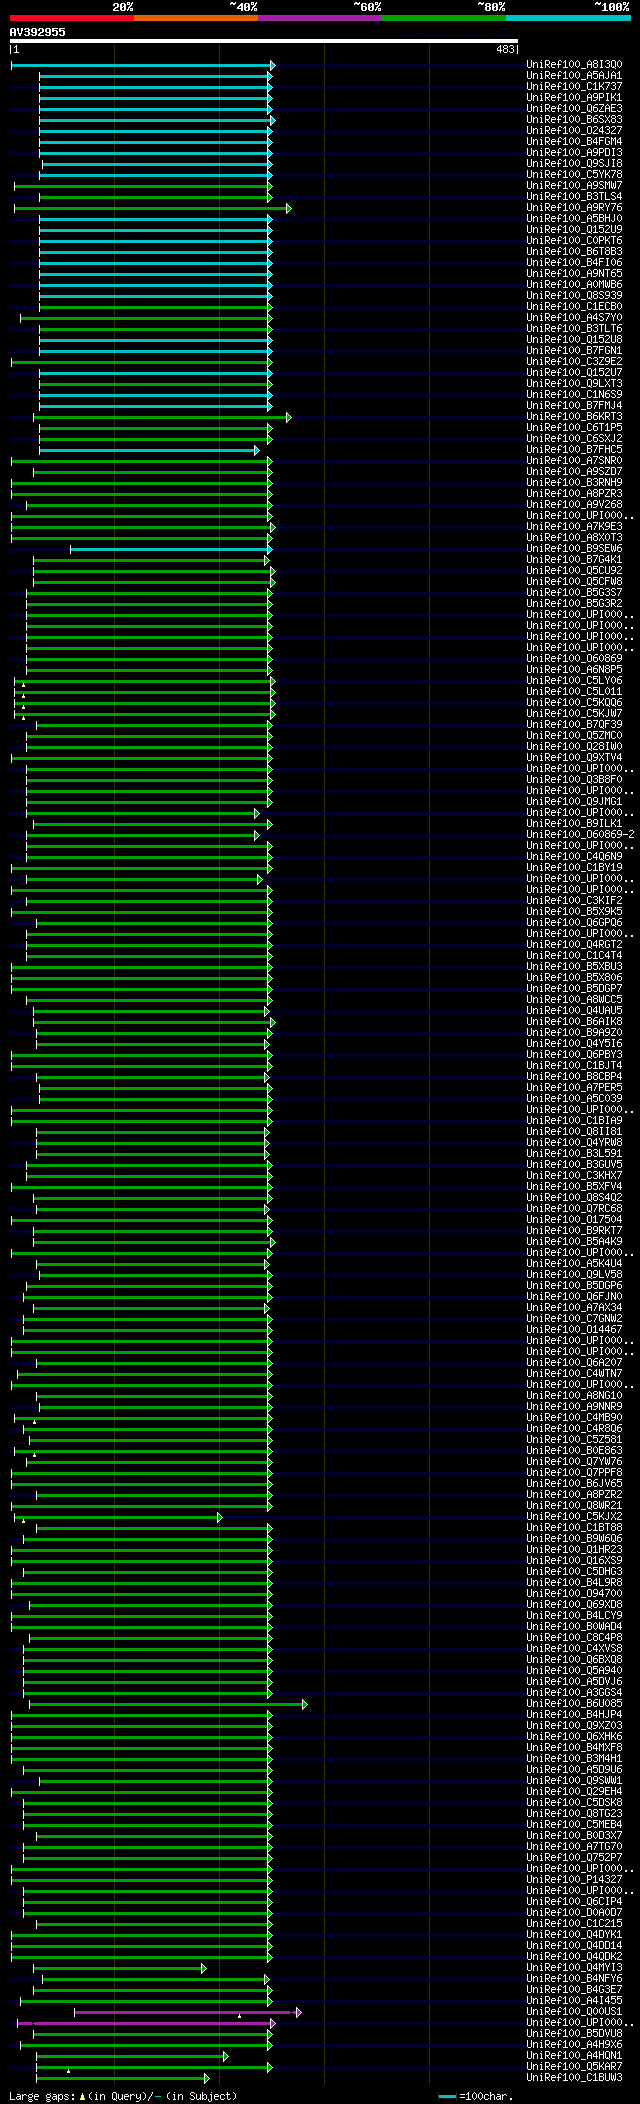
Task: Click the purple ~60% identity legend segment
Action: click(320, 18)
